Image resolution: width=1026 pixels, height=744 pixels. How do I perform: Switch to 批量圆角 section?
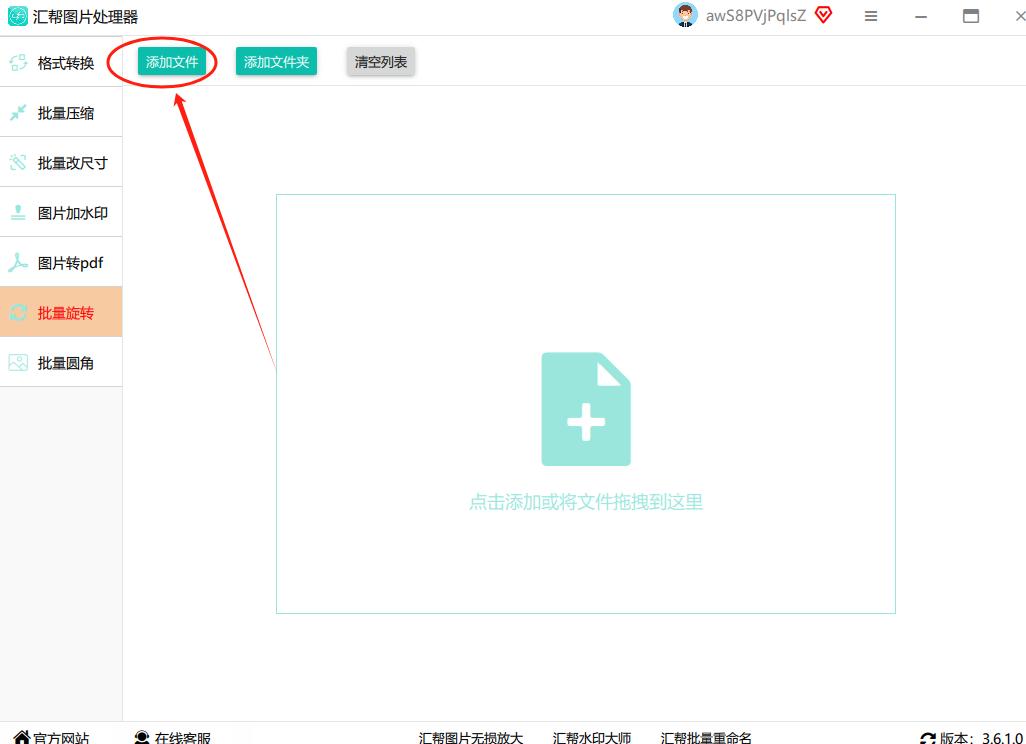61,363
